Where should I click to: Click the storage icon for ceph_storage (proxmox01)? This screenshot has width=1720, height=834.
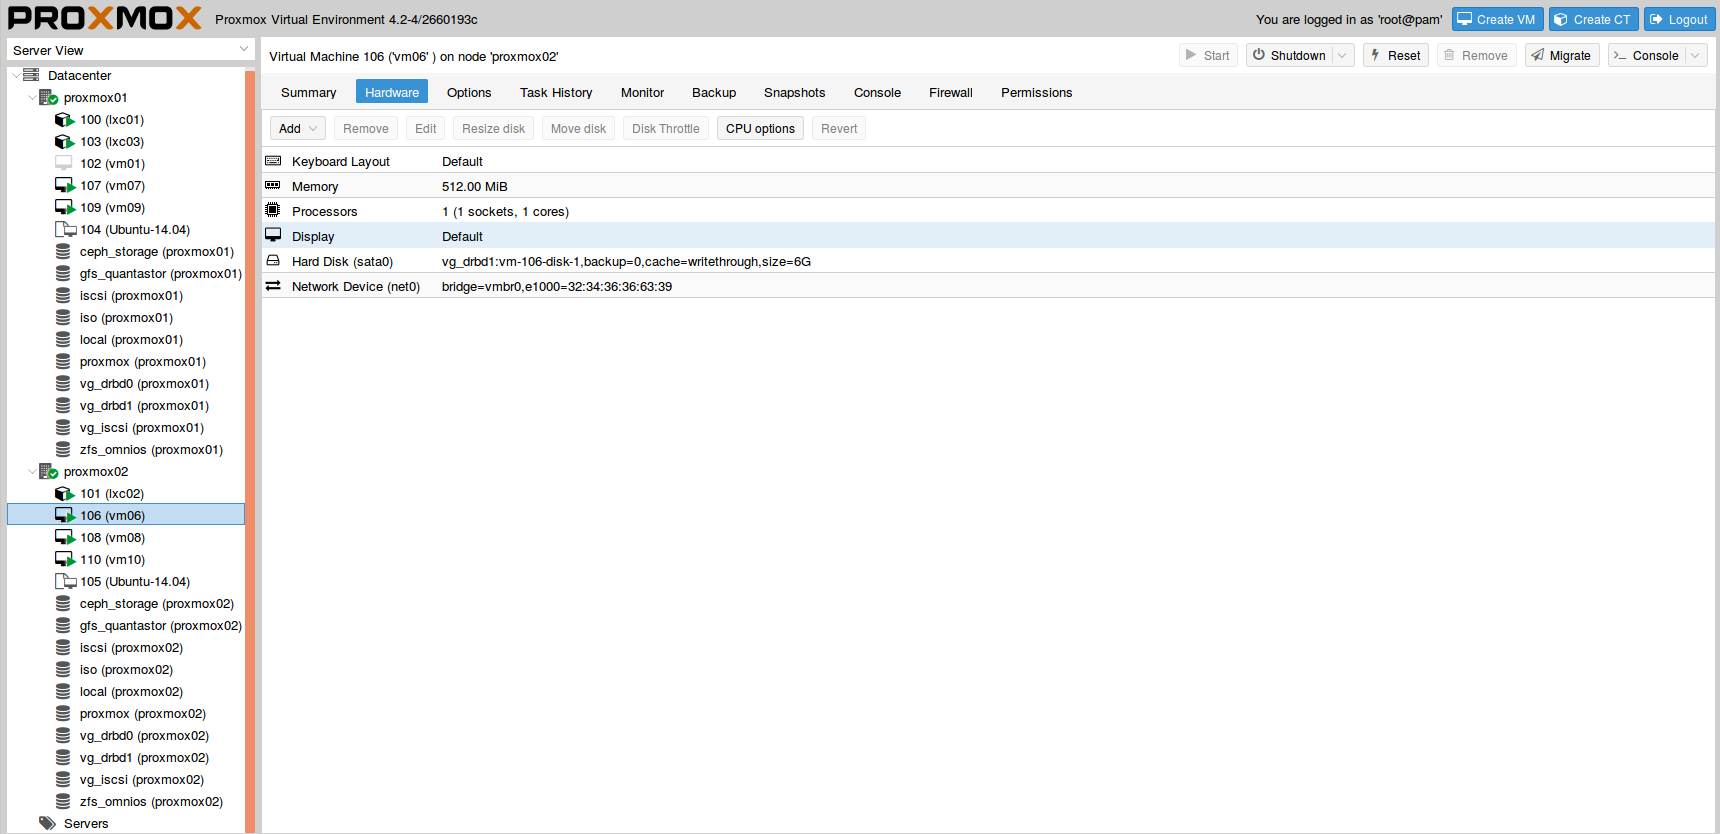[63, 252]
